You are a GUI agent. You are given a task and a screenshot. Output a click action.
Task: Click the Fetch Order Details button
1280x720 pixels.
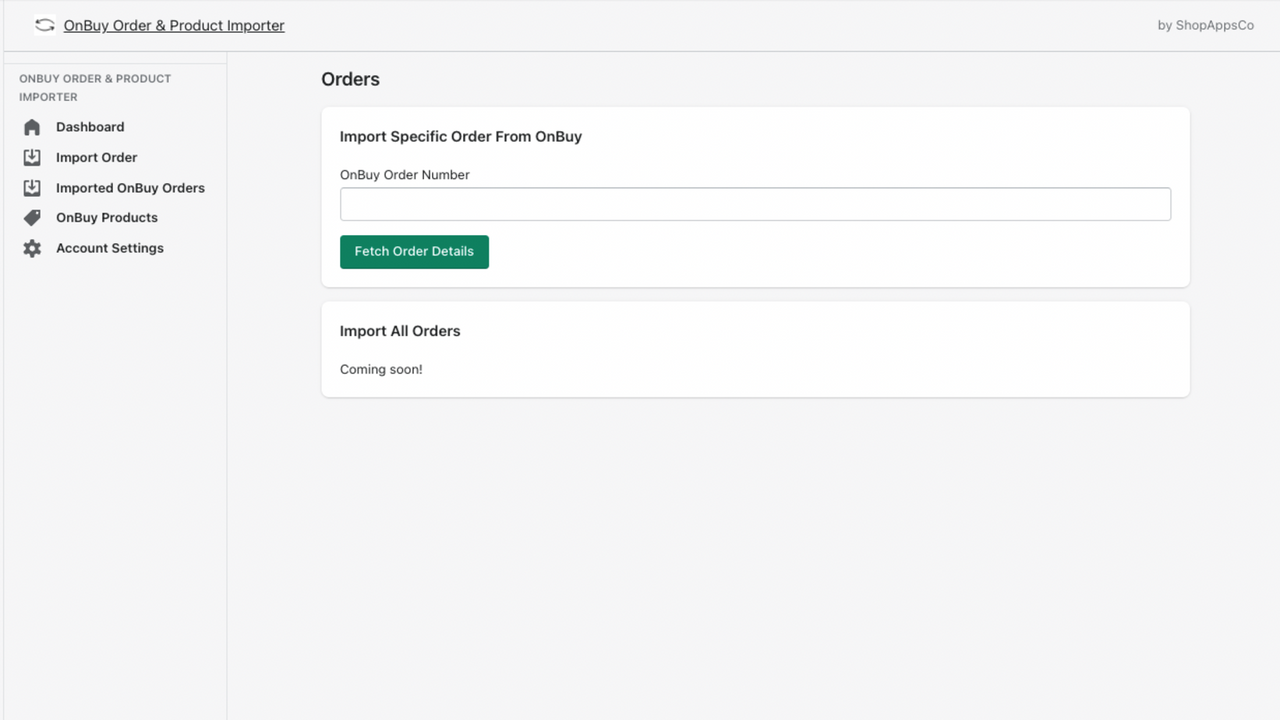tap(414, 252)
